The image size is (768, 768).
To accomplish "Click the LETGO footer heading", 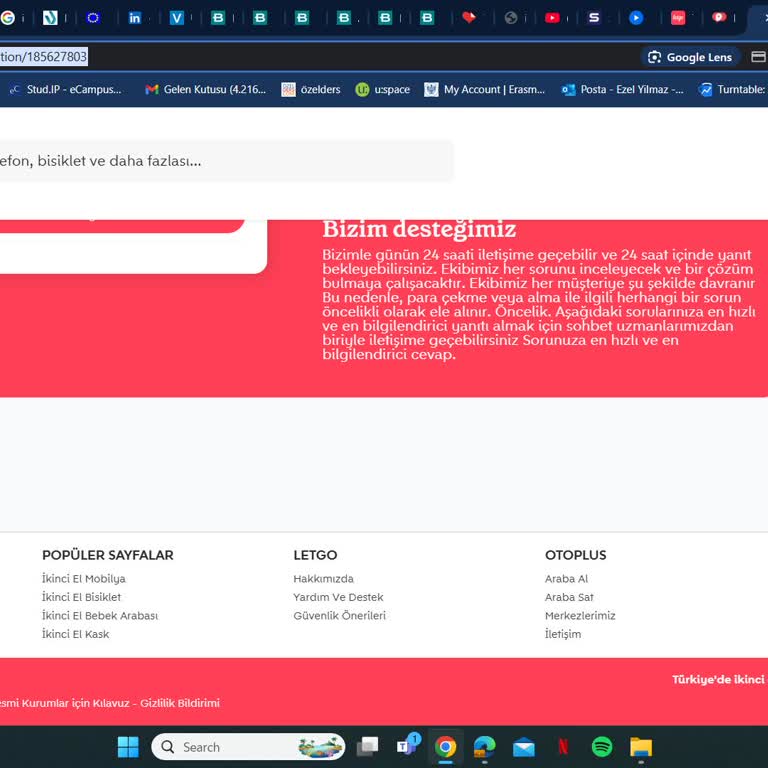I will tap(315, 555).
